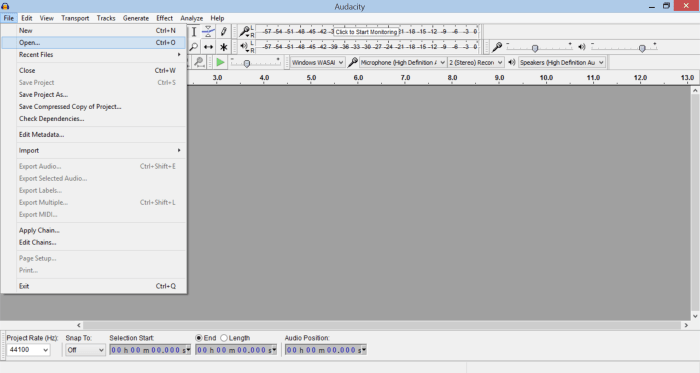Choose Check Dependencies...

pos(94,118)
